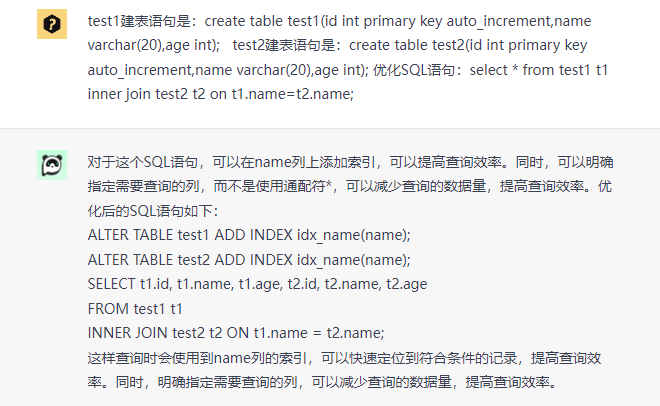
Task: Click the question line starting test1建表语句是
Action: [x=339, y=21]
